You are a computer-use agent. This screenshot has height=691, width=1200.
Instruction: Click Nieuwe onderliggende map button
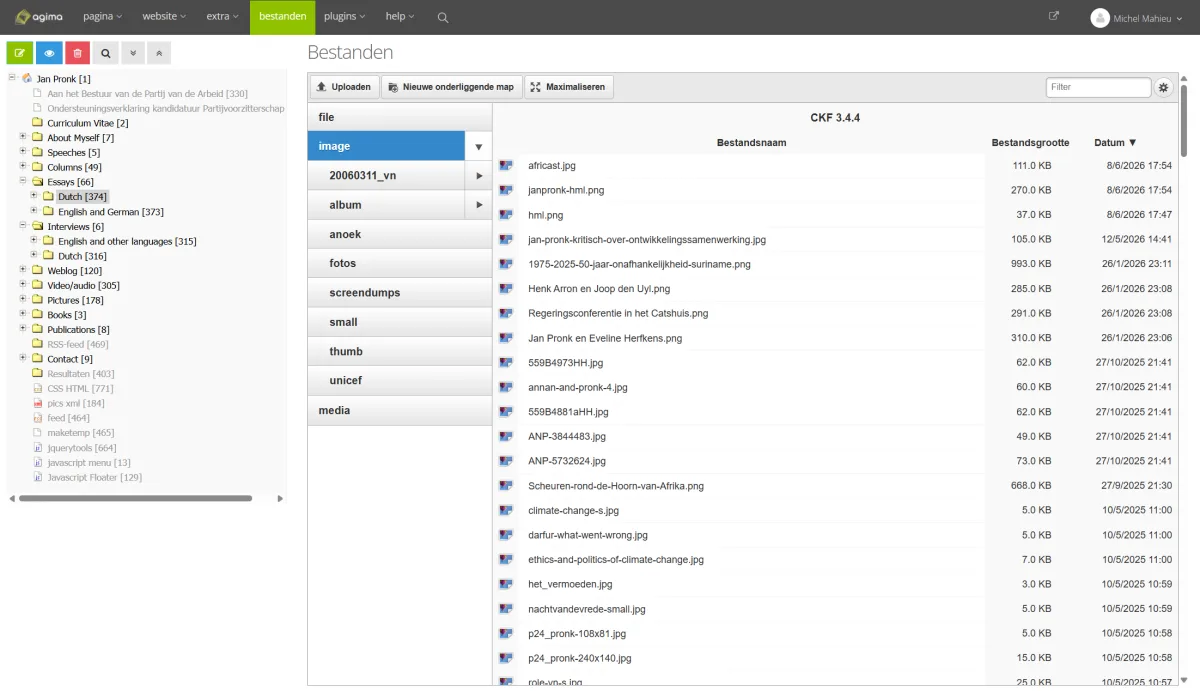click(x=450, y=87)
